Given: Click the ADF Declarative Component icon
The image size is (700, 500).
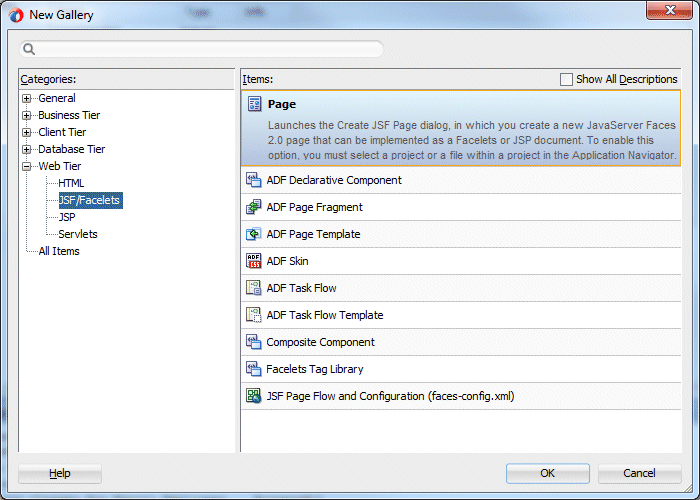Looking at the screenshot, I should click(254, 180).
